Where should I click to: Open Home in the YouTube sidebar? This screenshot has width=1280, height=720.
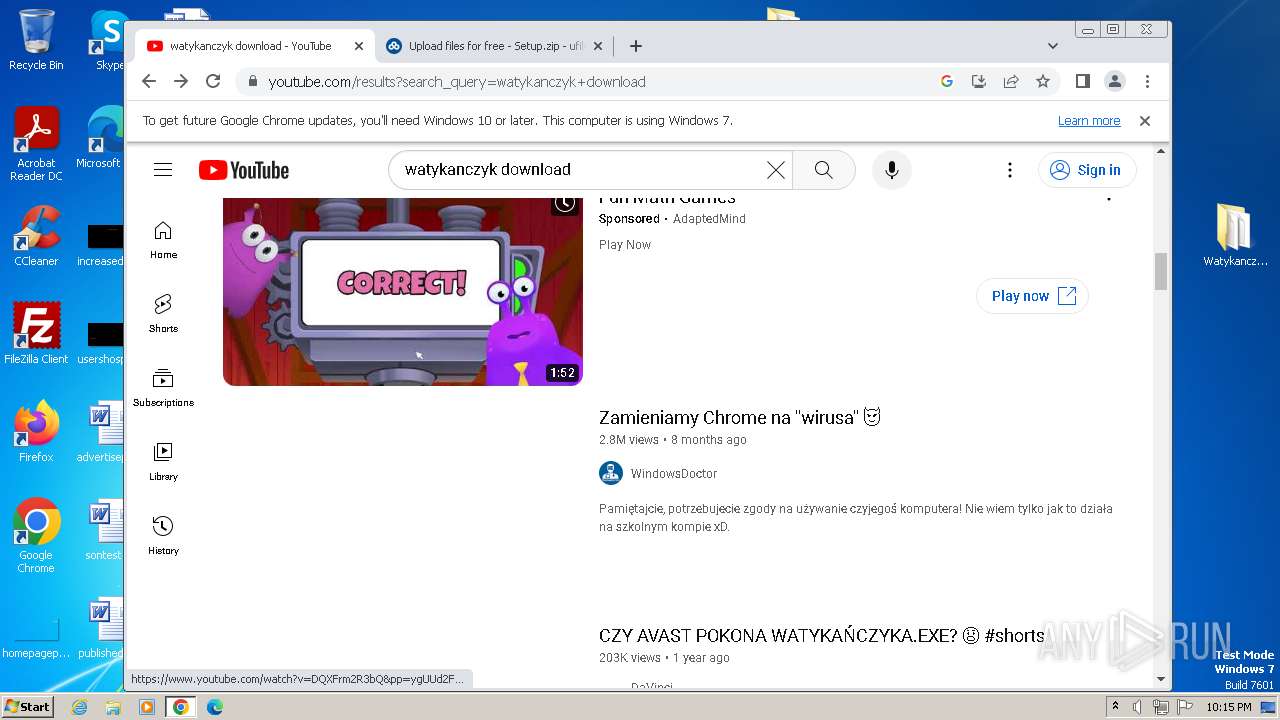point(163,240)
